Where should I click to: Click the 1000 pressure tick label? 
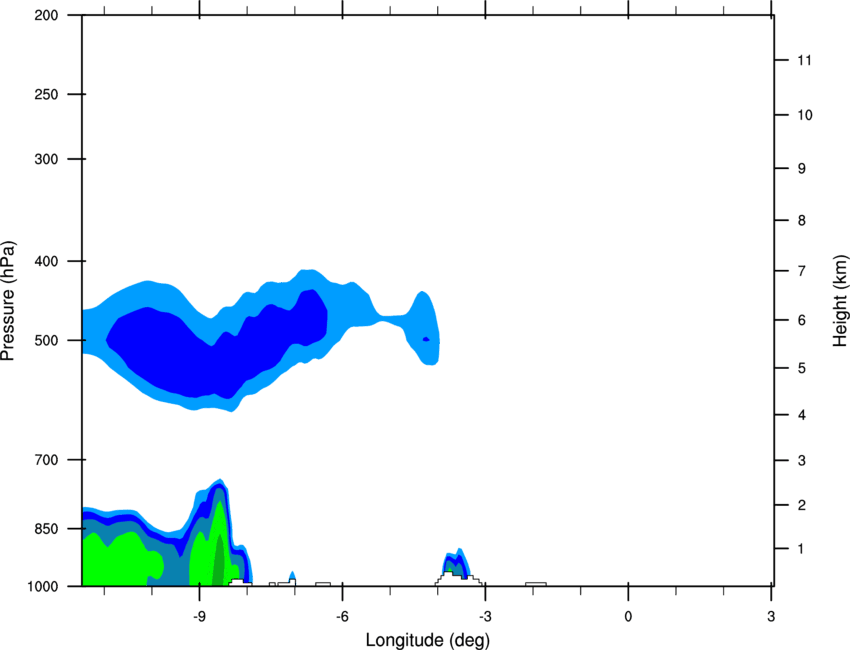[43, 586]
